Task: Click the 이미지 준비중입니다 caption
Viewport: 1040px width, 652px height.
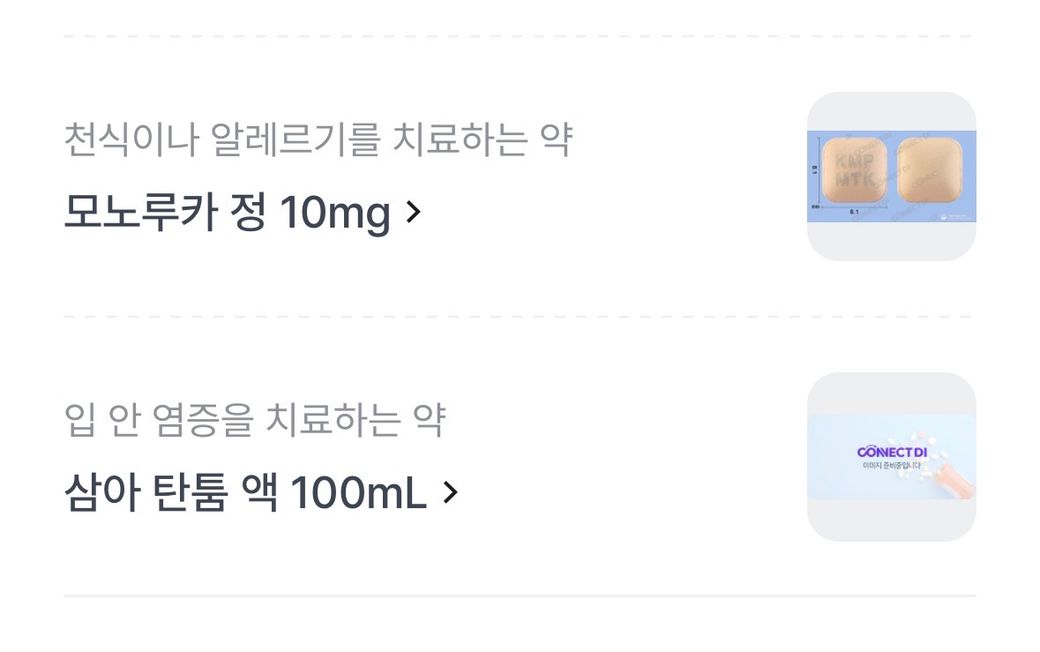Action: pyautogui.click(x=891, y=465)
